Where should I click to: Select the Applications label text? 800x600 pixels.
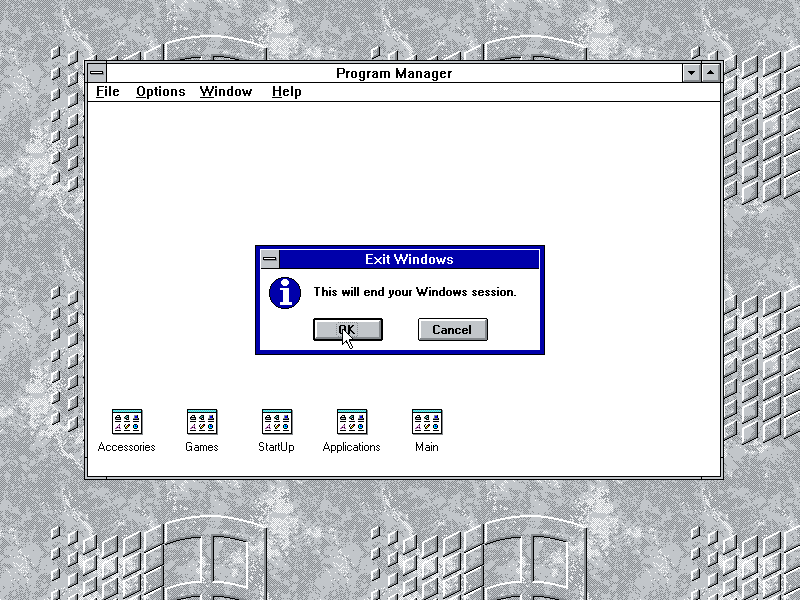[x=352, y=447]
